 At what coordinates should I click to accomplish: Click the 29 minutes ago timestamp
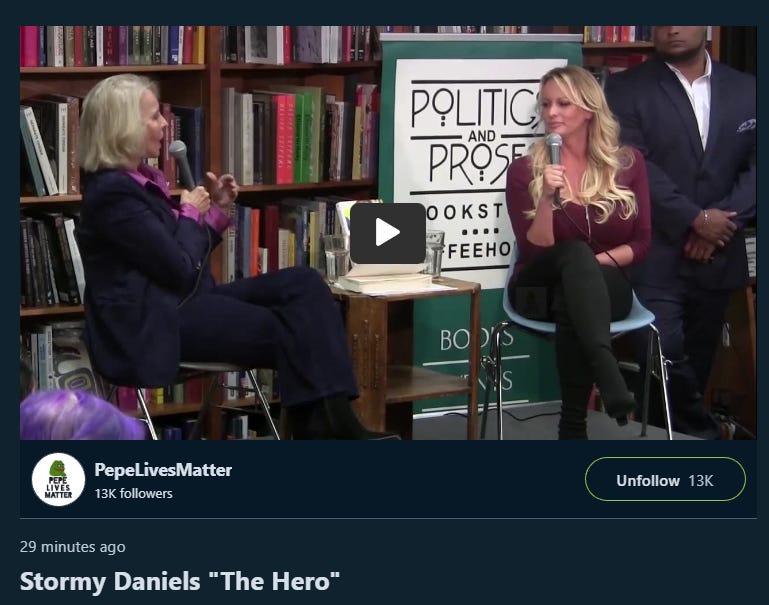point(73,547)
